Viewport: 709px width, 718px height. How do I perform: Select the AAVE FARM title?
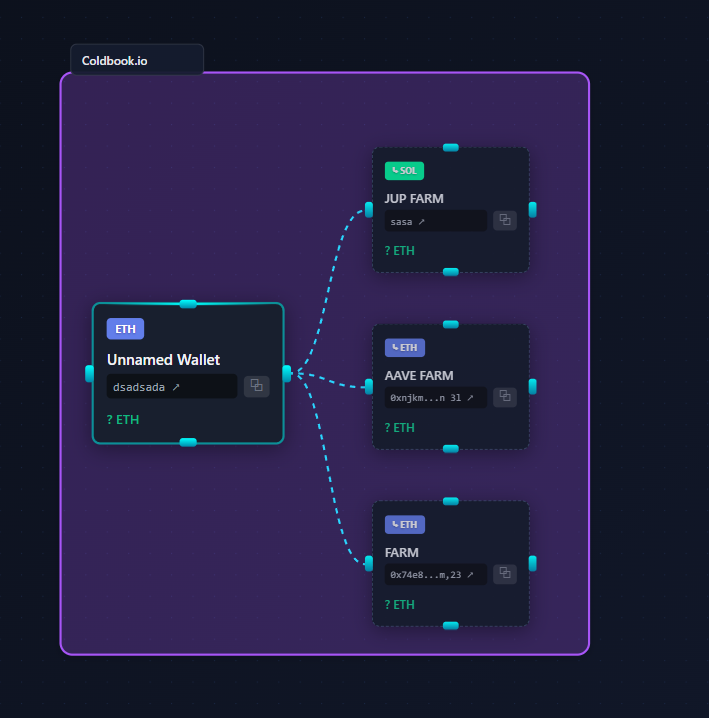419,375
